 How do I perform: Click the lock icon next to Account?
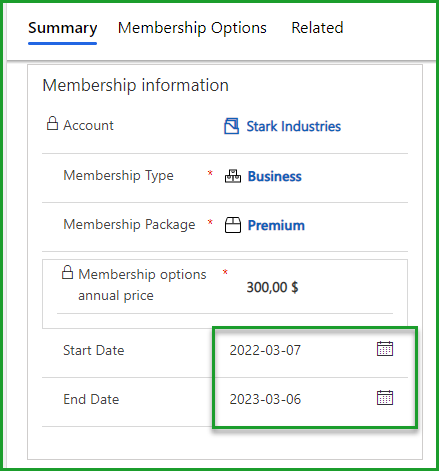pos(52,123)
